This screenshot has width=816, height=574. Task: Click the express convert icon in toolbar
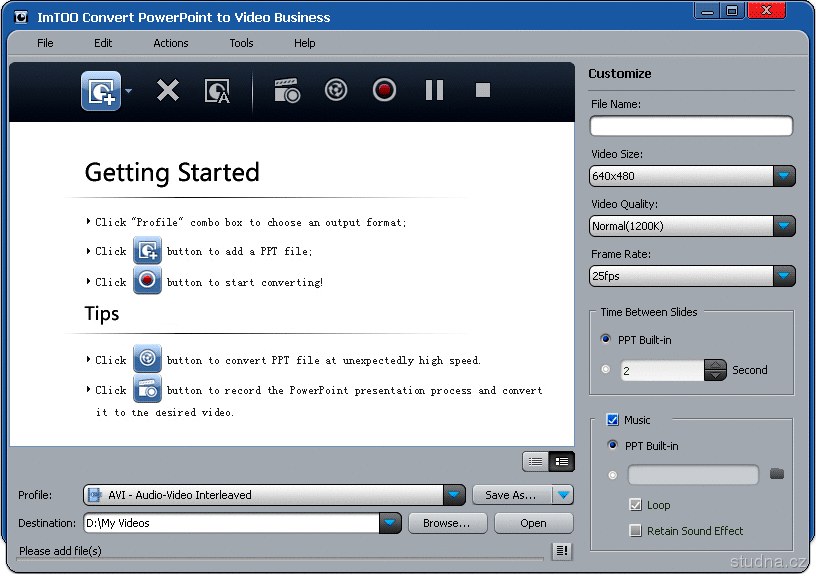tap(336, 90)
